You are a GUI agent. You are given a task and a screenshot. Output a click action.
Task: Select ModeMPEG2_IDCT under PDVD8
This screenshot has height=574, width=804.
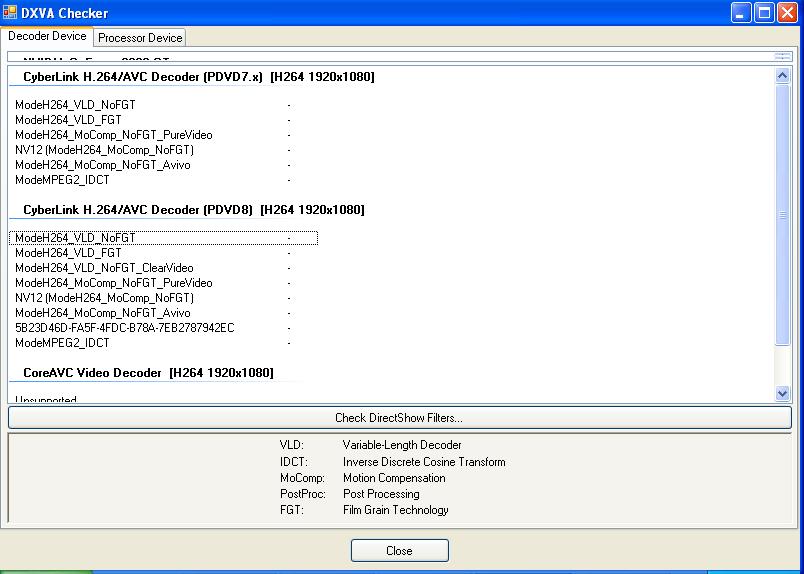point(164,343)
